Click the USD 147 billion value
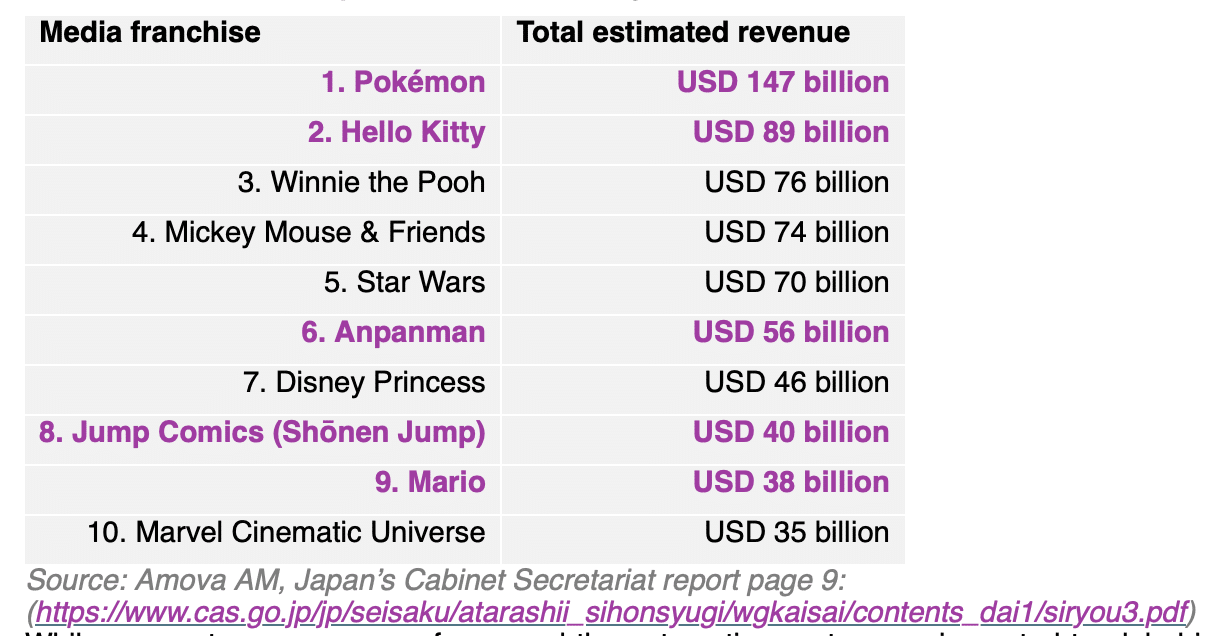Viewport: 1216px width, 636px height. click(783, 82)
